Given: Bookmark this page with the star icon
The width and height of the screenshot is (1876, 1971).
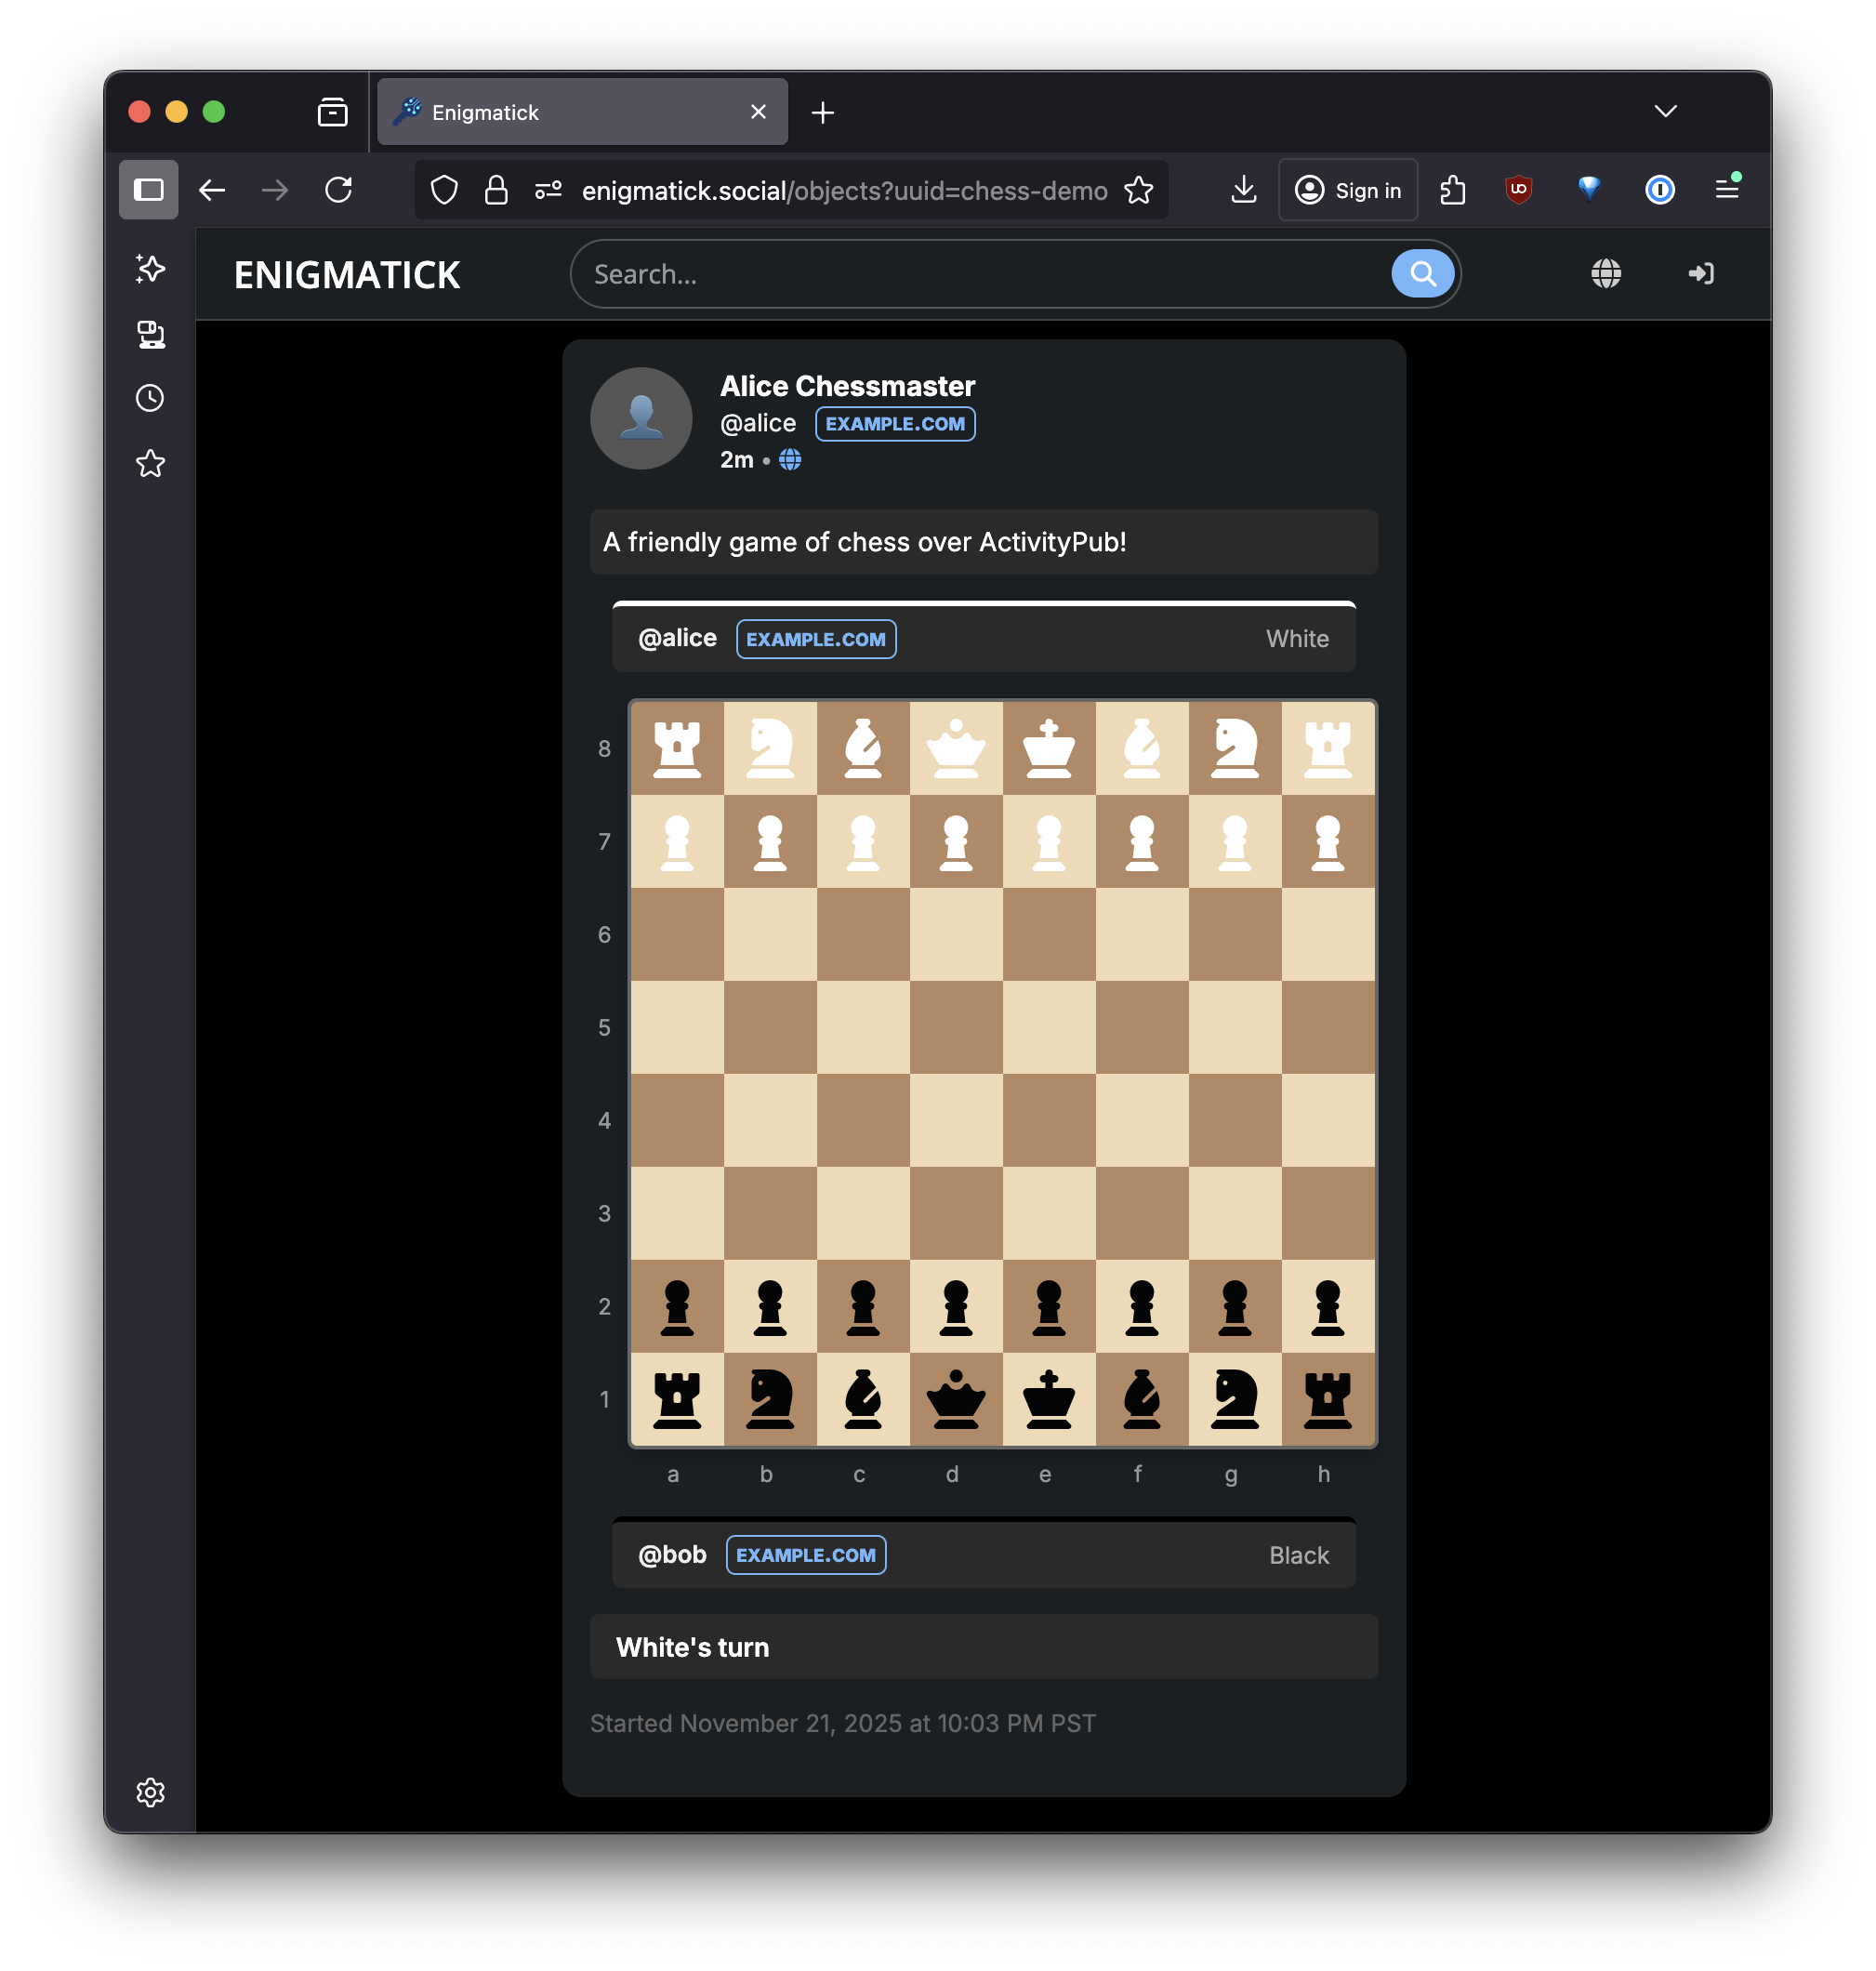Looking at the screenshot, I should 1138,190.
